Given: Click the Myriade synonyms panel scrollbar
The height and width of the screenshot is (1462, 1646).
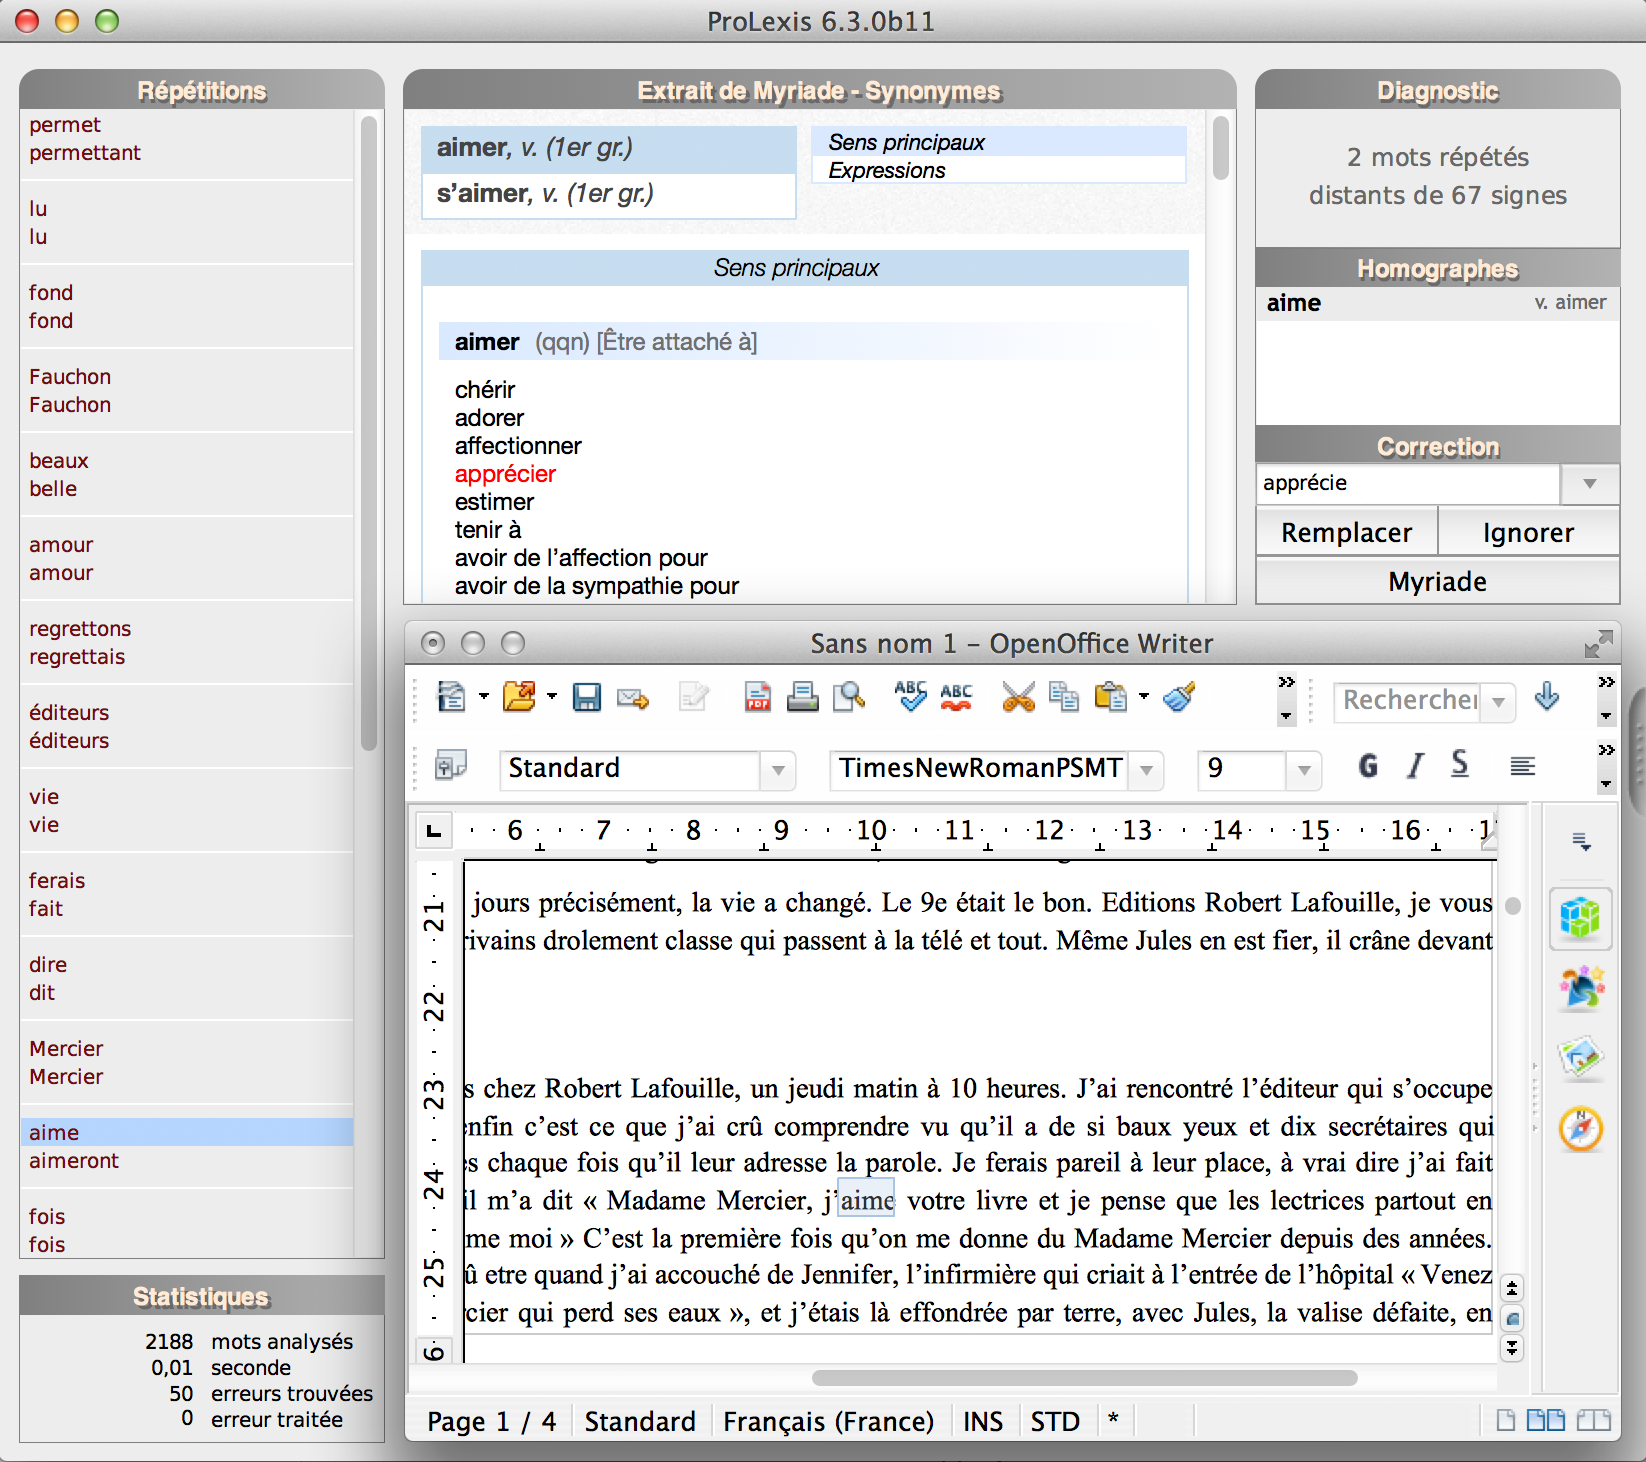Looking at the screenshot, I should point(1220,148).
